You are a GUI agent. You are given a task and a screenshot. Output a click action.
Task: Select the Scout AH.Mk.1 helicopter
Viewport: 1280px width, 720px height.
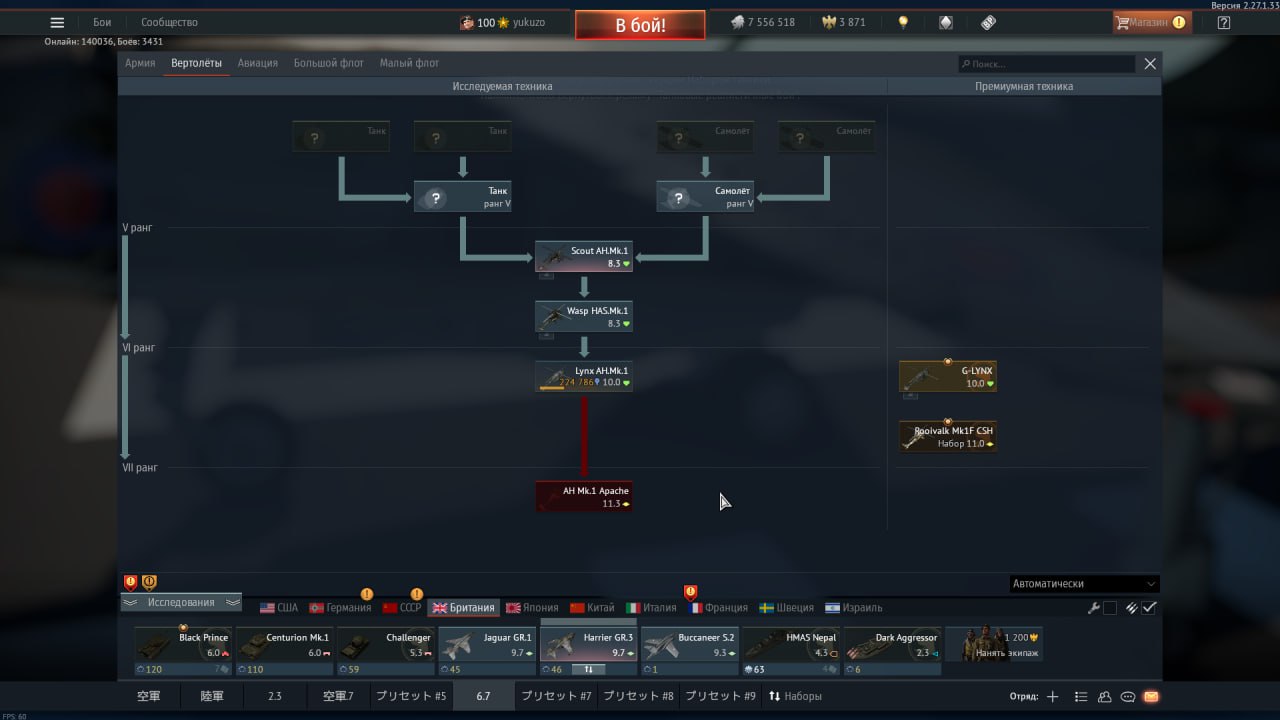tap(584, 256)
